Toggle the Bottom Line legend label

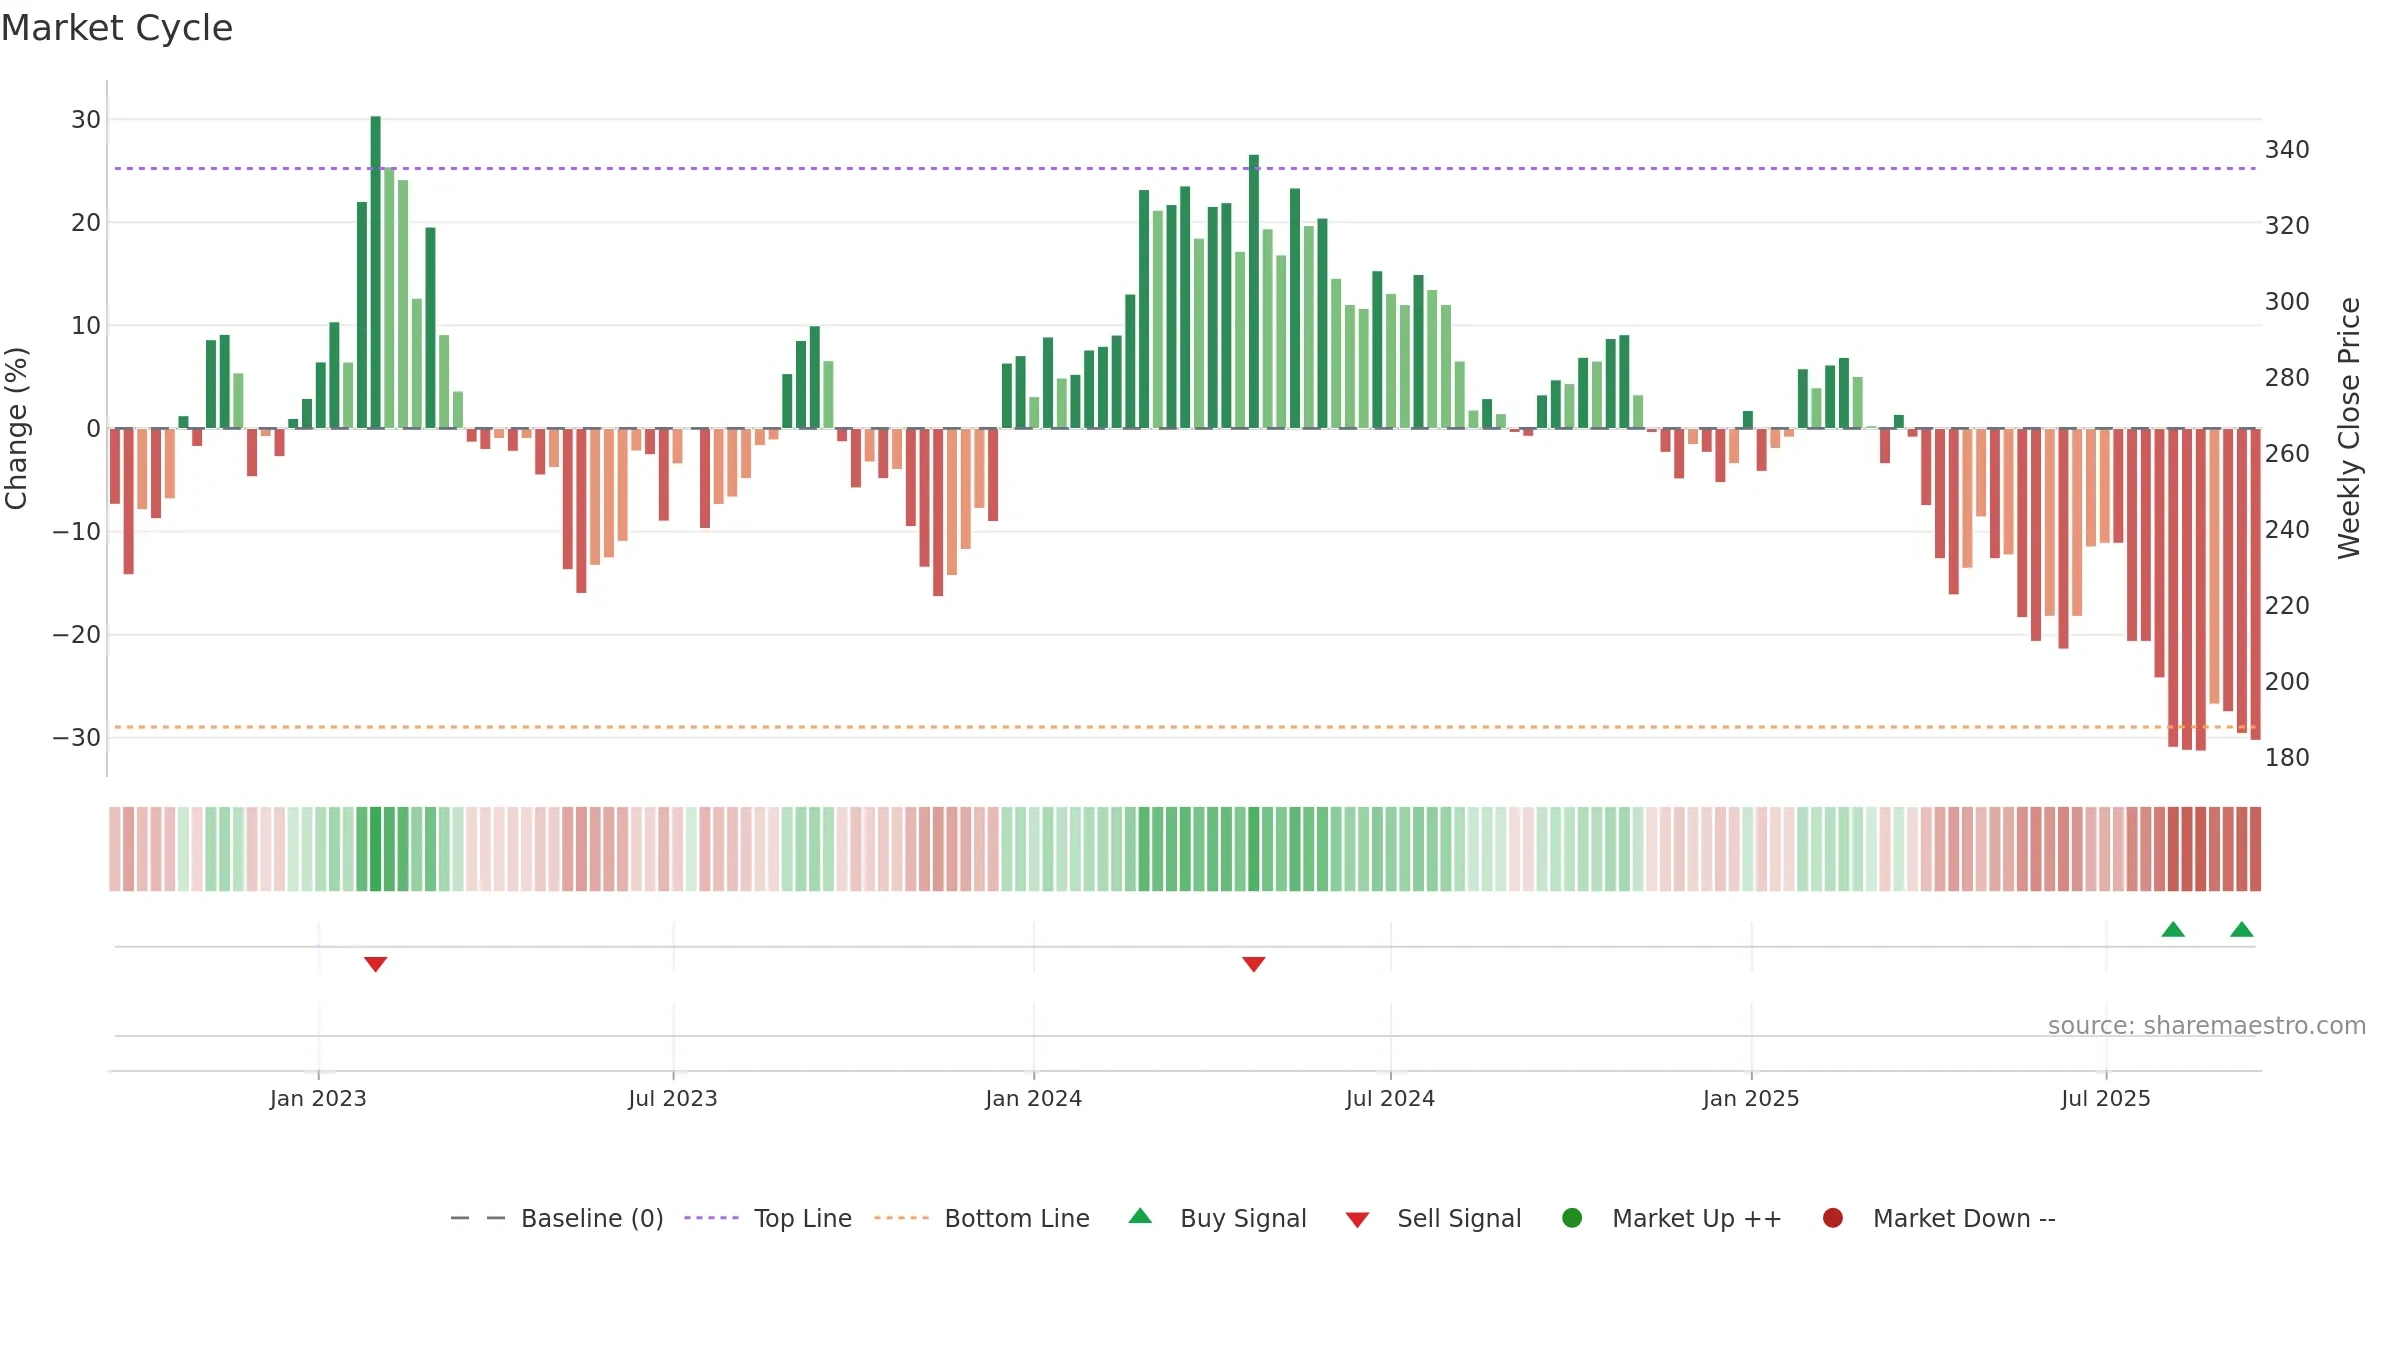coord(1017,1218)
